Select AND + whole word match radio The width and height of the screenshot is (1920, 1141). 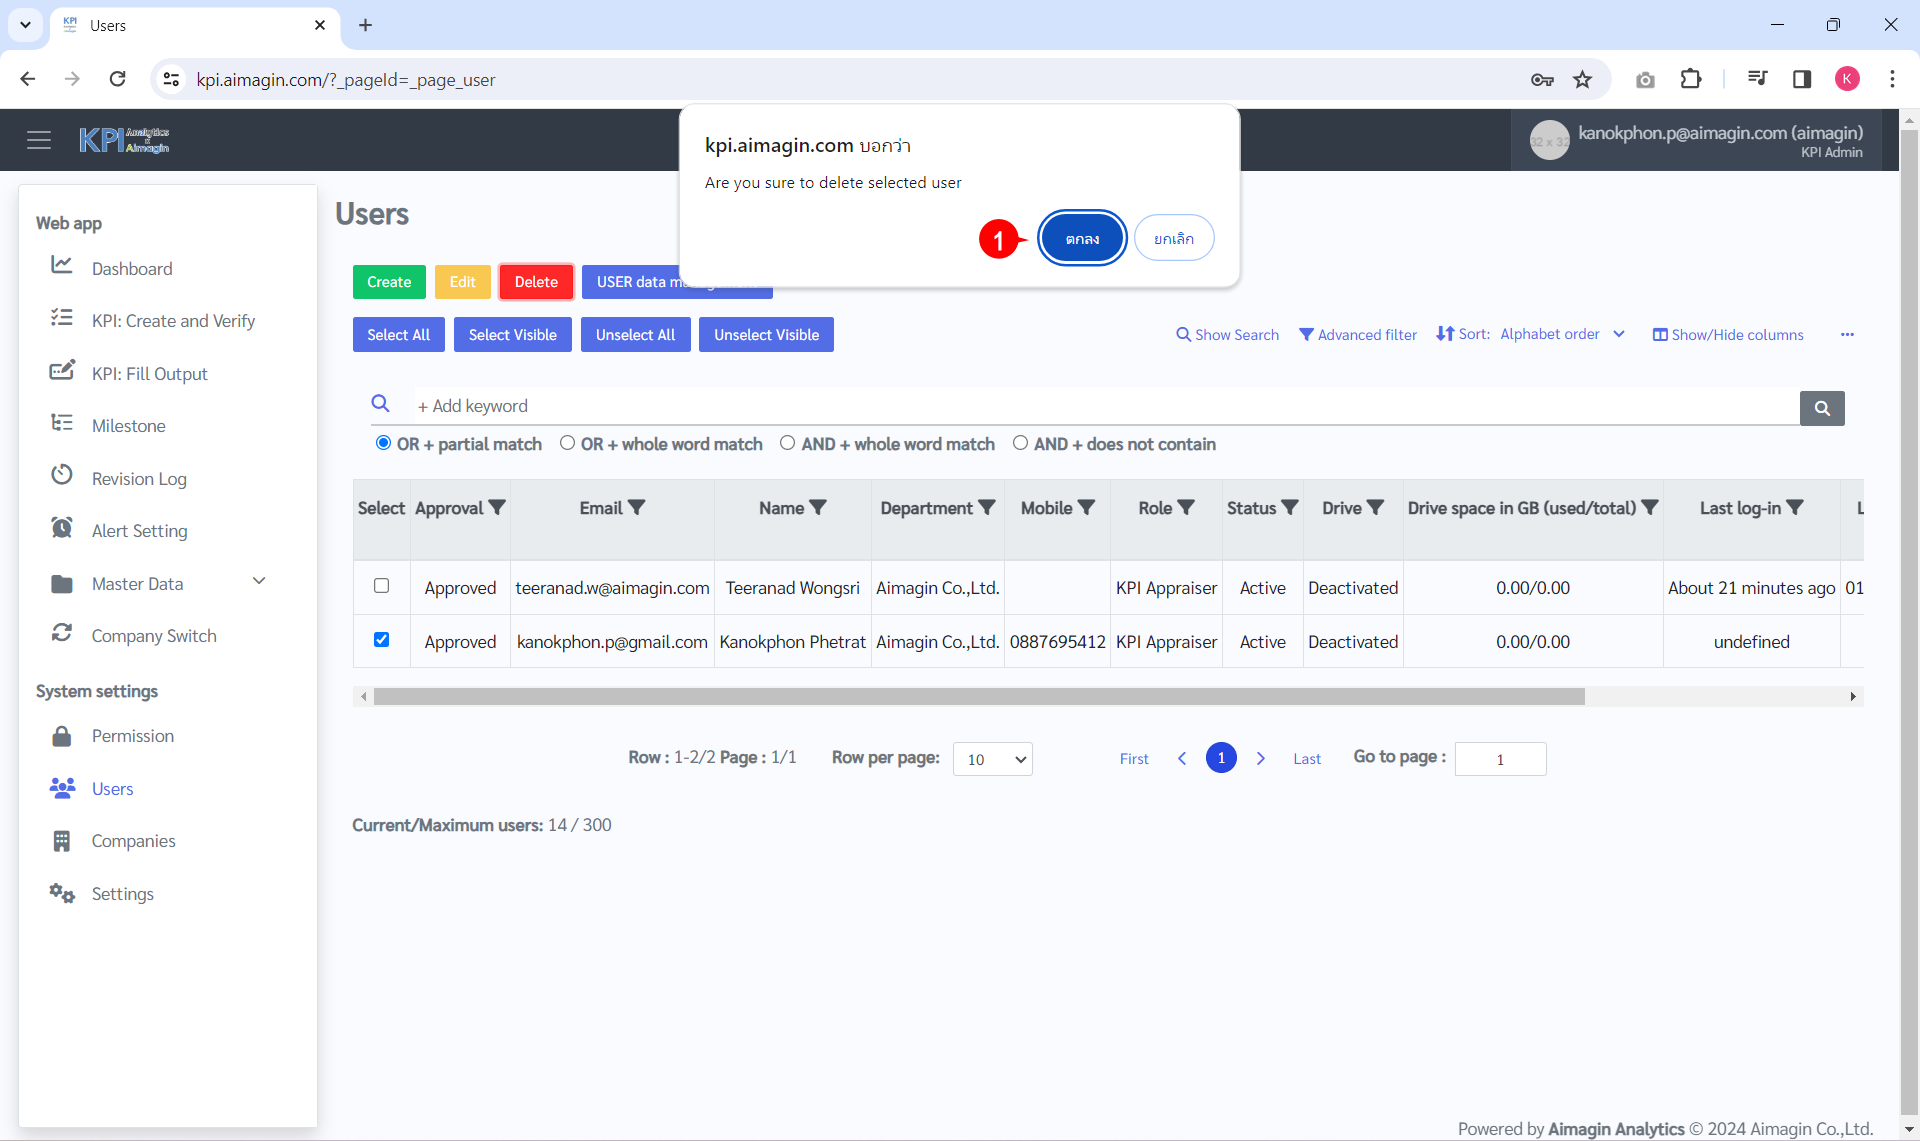(x=788, y=443)
